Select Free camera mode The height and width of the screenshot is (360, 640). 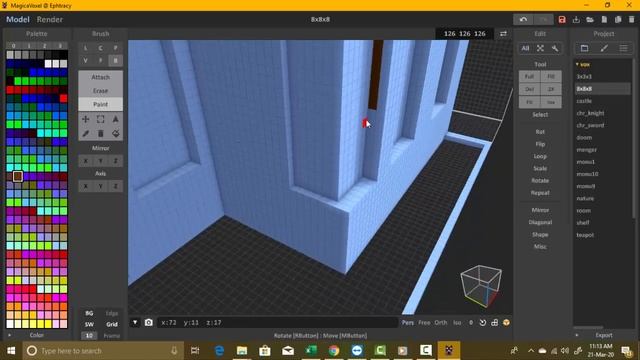pos(424,322)
